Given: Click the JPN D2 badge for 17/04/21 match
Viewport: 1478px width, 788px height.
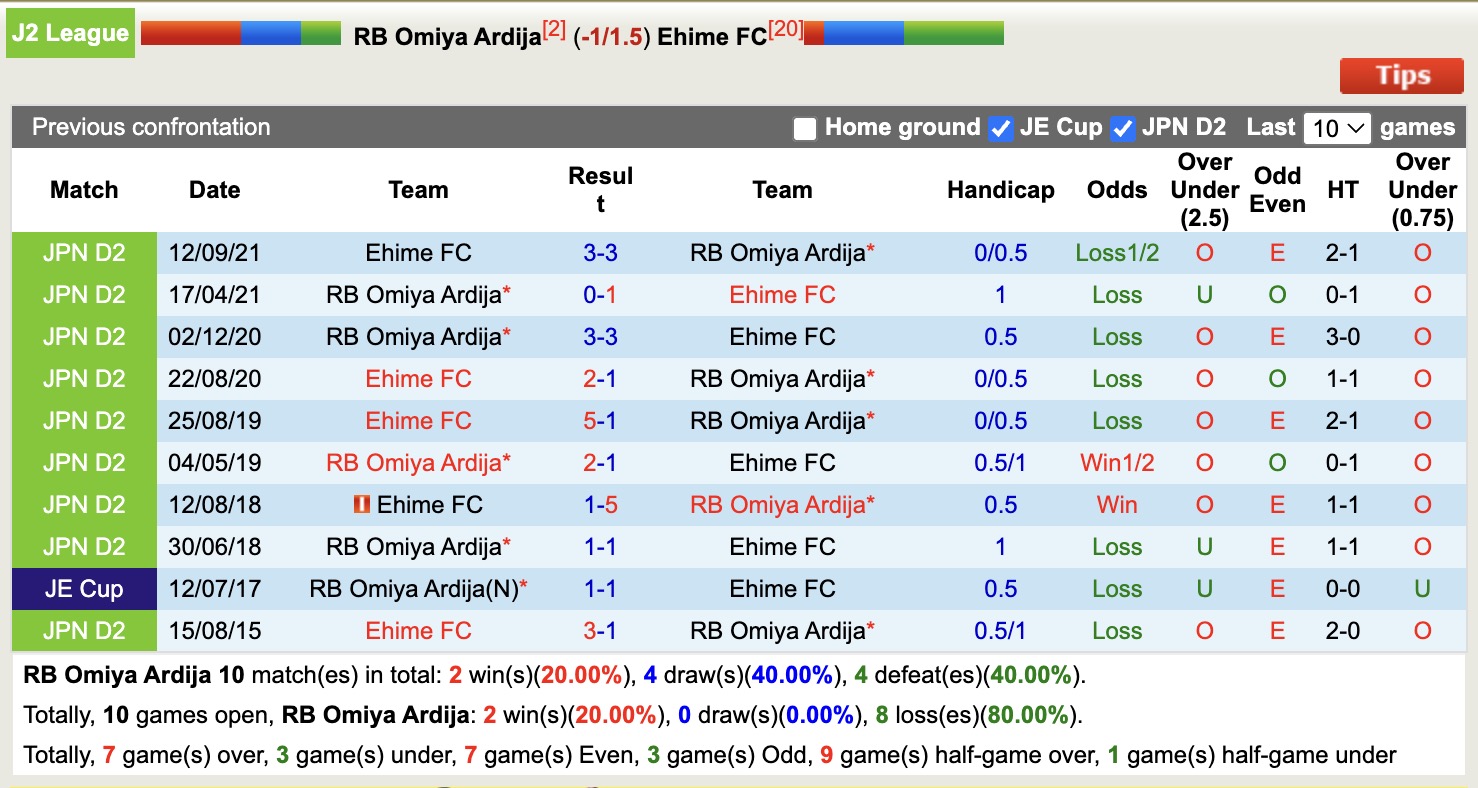Looking at the screenshot, I should click(x=83, y=294).
